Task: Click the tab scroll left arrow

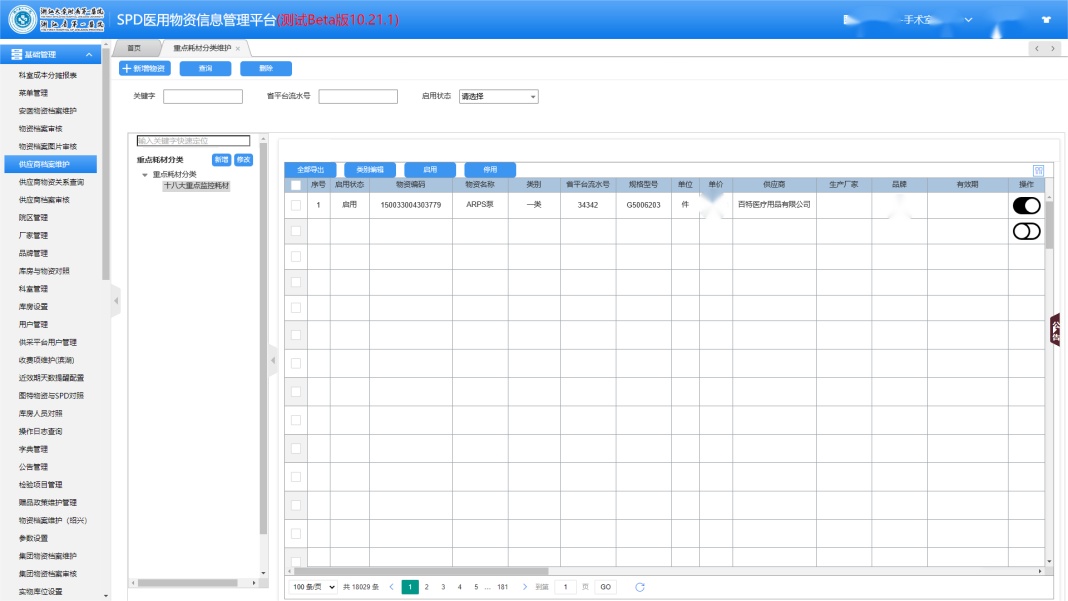Action: tap(1036, 49)
